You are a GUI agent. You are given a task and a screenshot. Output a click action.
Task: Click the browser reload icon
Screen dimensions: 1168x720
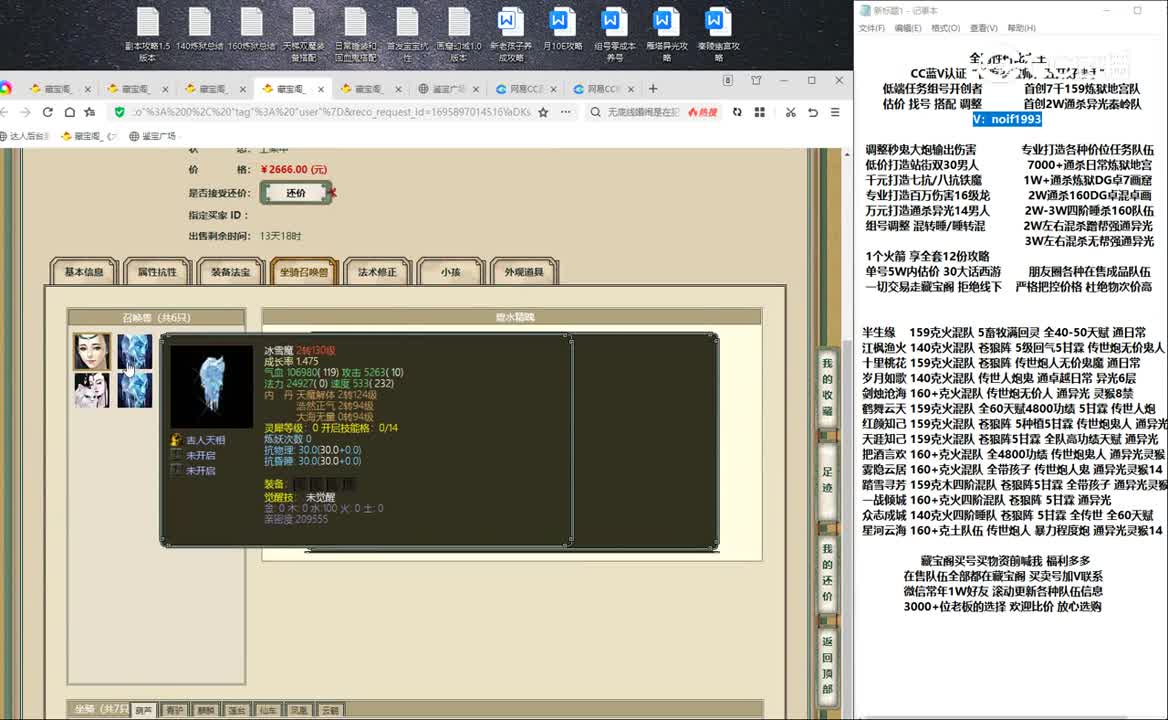[48, 112]
